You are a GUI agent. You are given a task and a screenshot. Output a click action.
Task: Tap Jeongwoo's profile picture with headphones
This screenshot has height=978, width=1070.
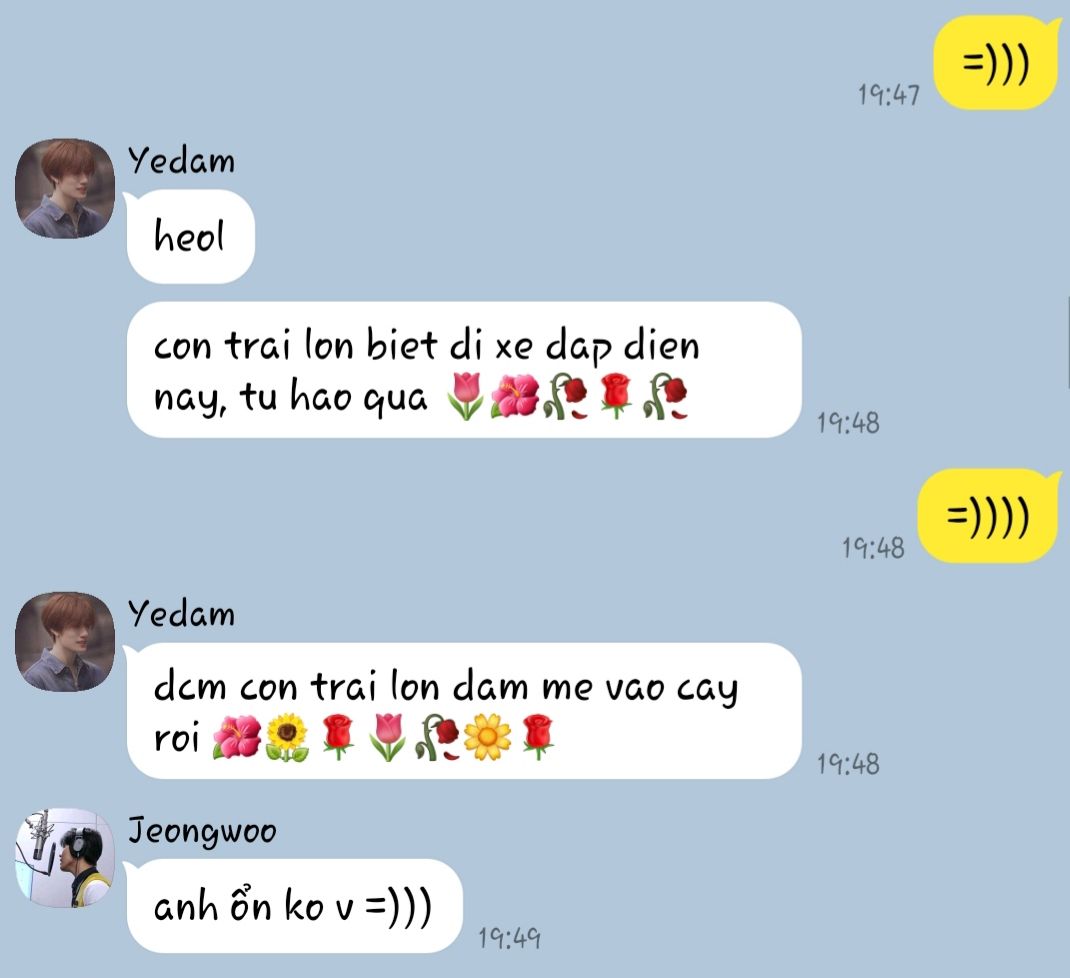(x=65, y=858)
